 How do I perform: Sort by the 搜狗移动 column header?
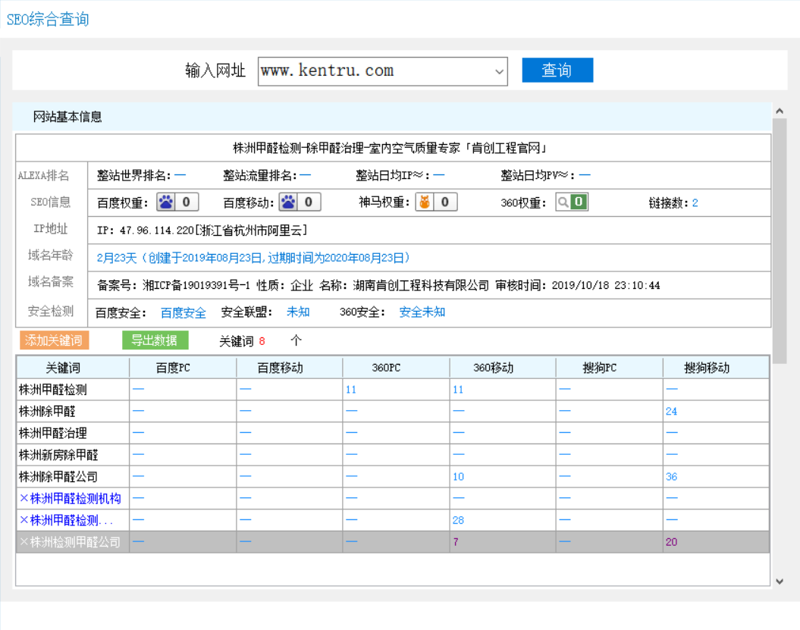(x=716, y=368)
